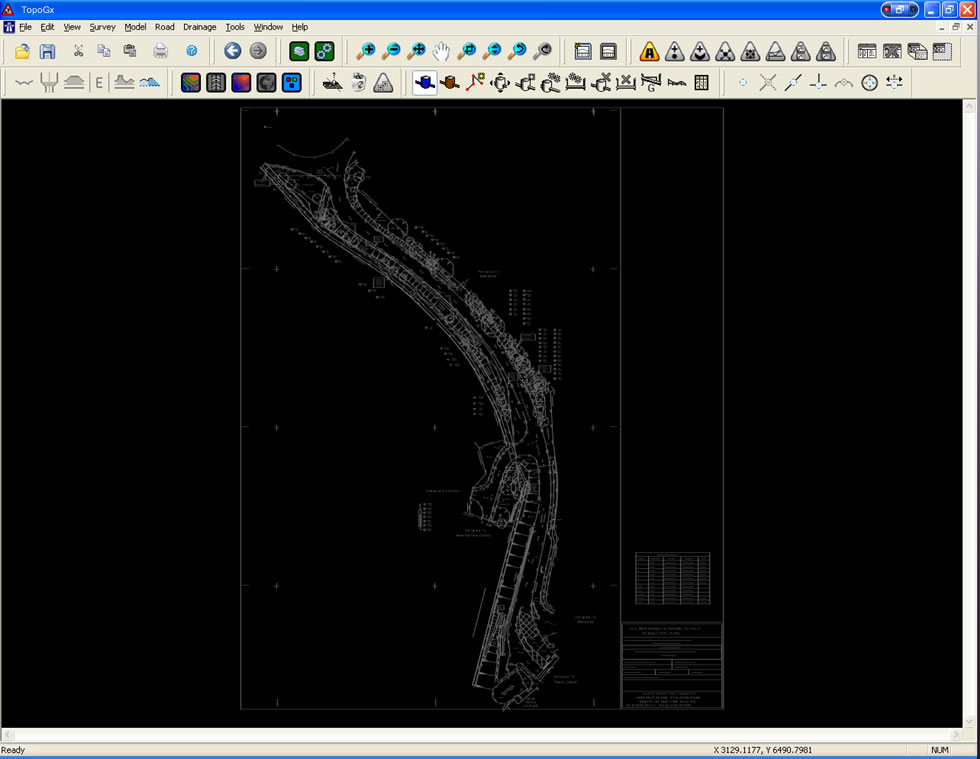Click the ground cross-section line icon
980x759 pixels.
(x=24, y=83)
